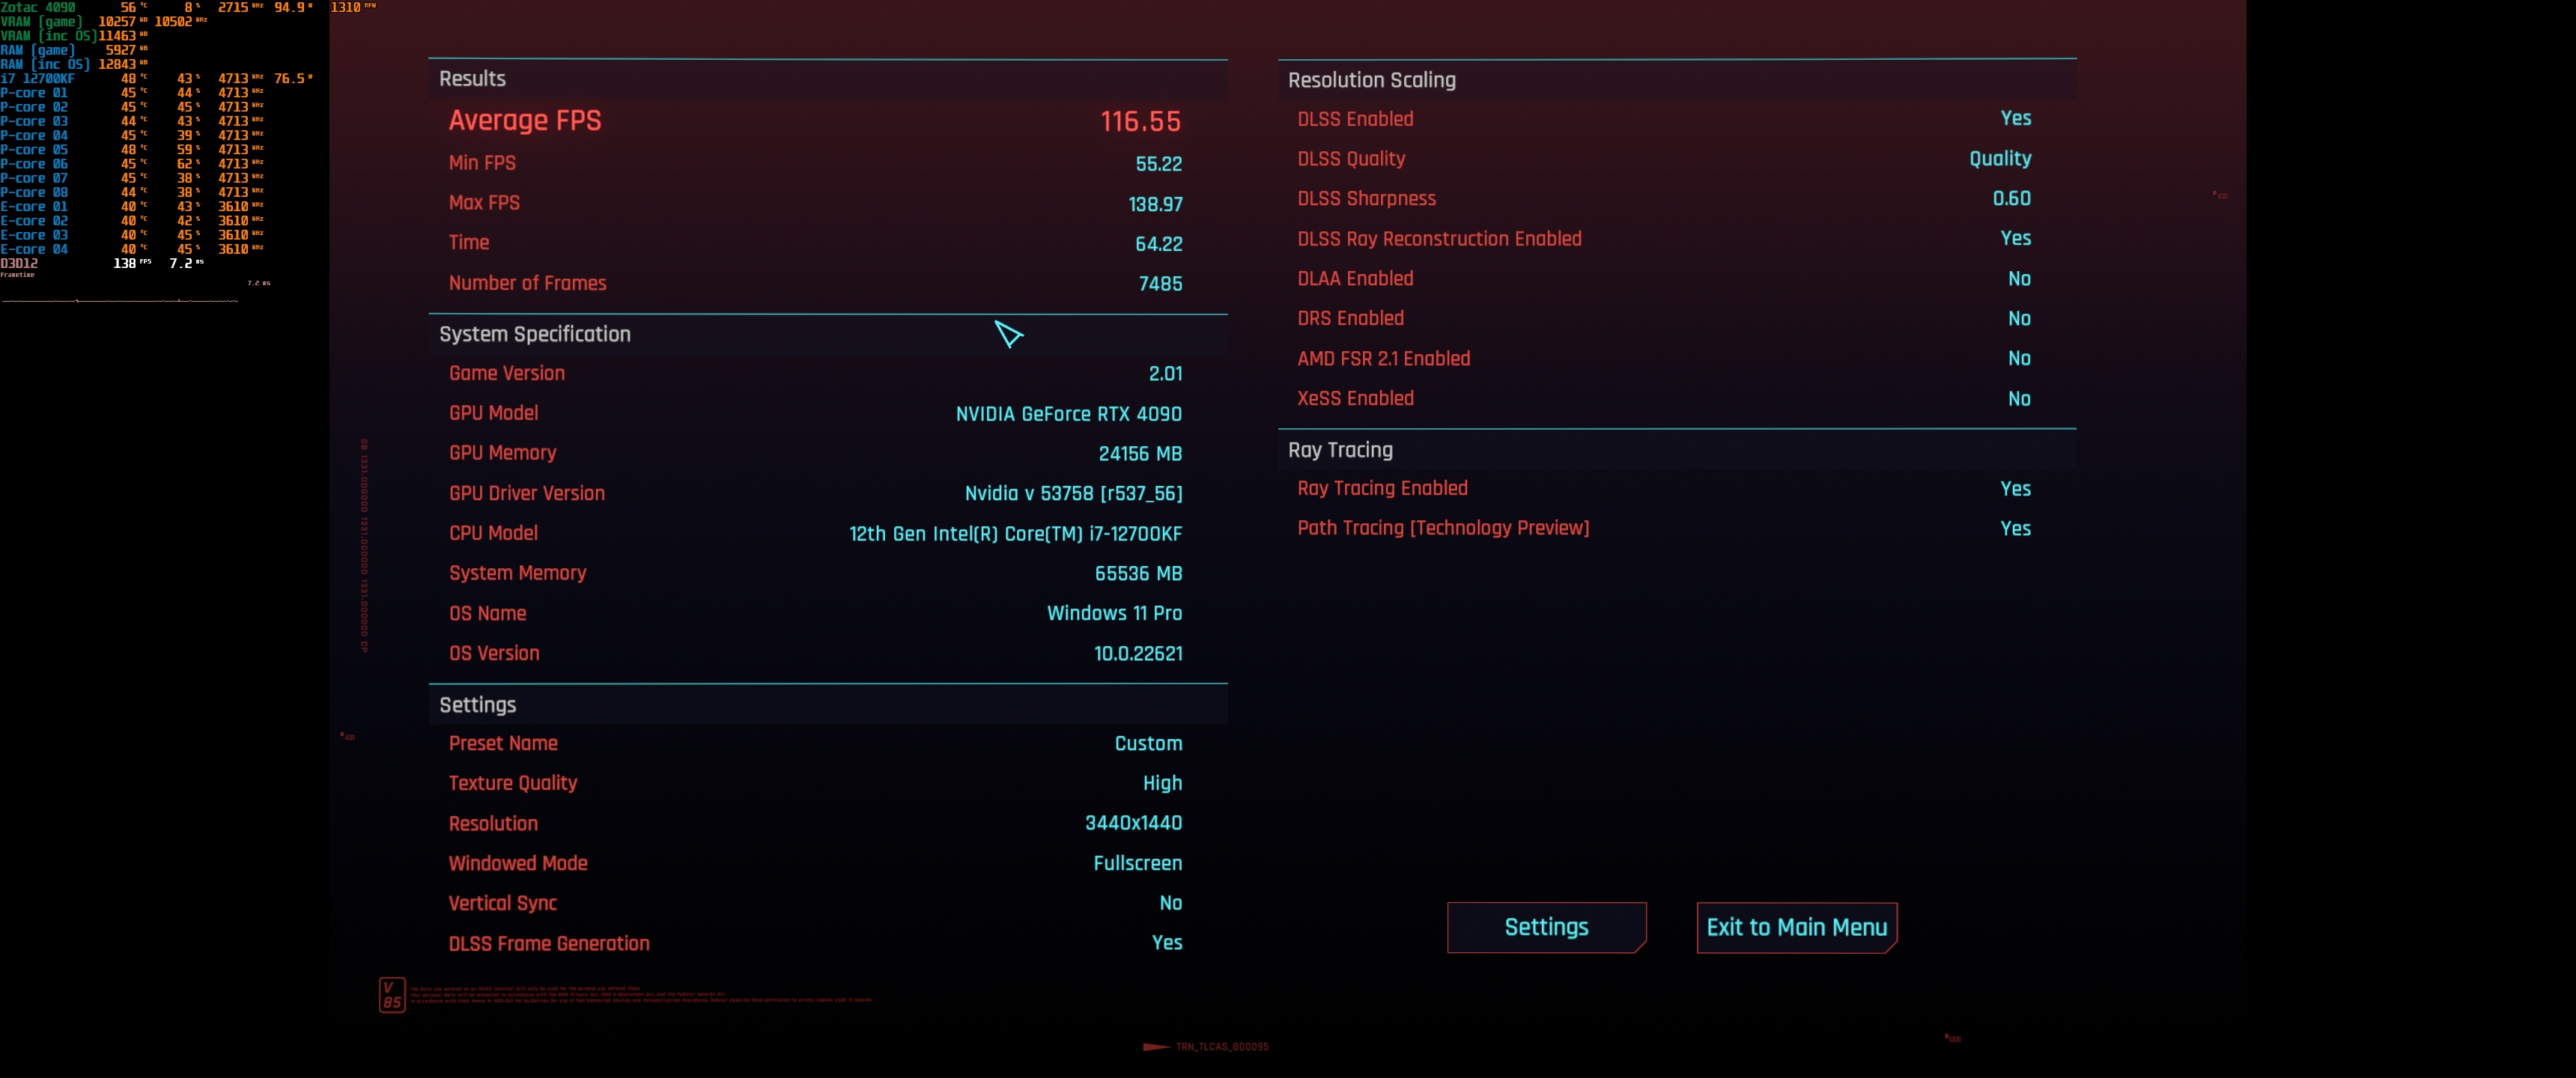The width and height of the screenshot is (2576, 1078).
Task: Select the DLSS Enabled Yes value
Action: pos(2015,118)
